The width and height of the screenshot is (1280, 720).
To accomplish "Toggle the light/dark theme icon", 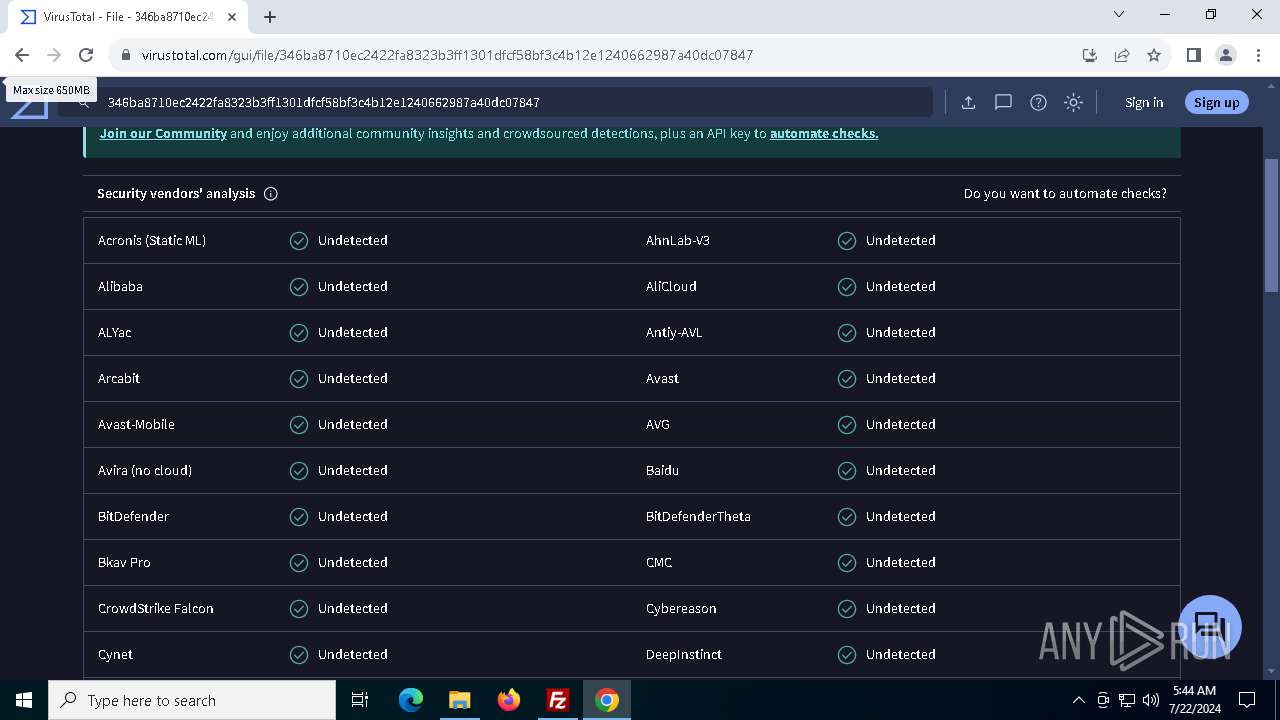I will pyautogui.click(x=1073, y=102).
